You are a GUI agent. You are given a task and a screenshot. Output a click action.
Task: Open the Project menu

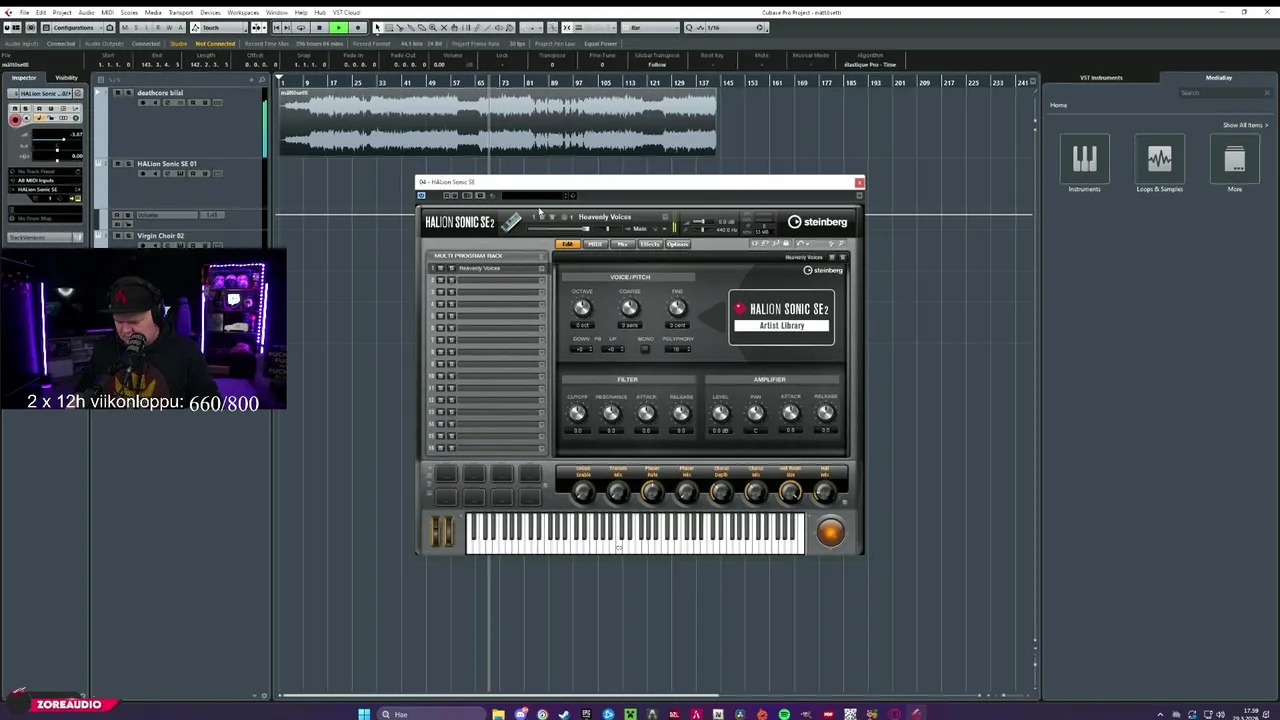point(62,12)
